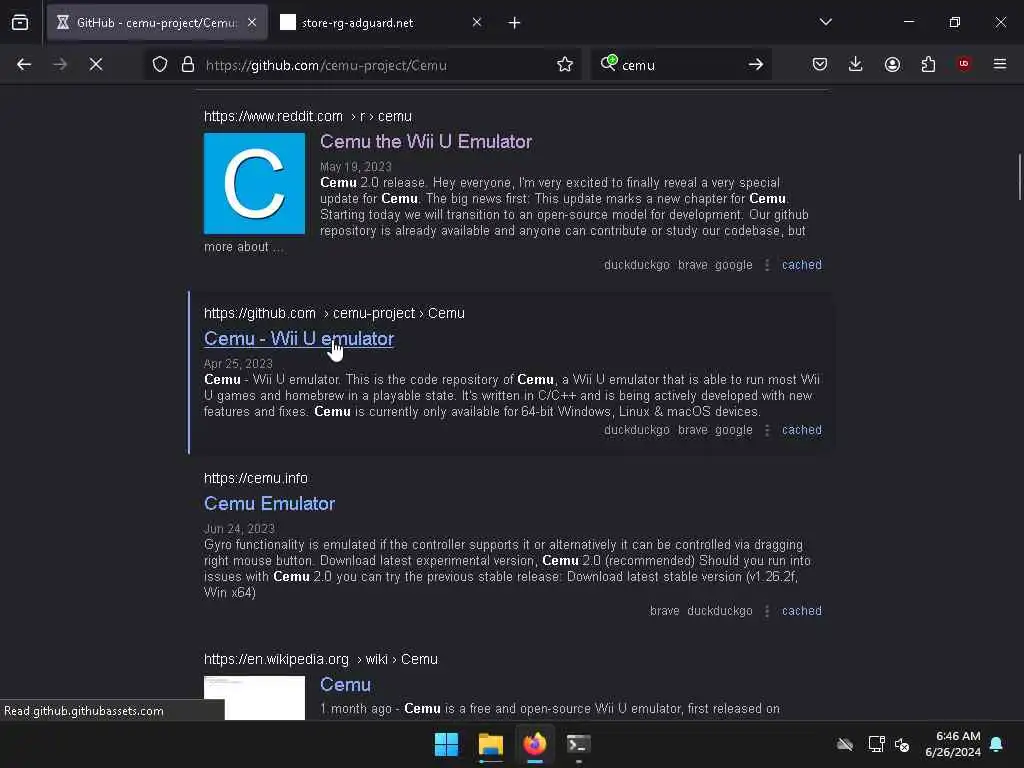Open the Downloads panel
The height and width of the screenshot is (768, 1024).
point(856,64)
